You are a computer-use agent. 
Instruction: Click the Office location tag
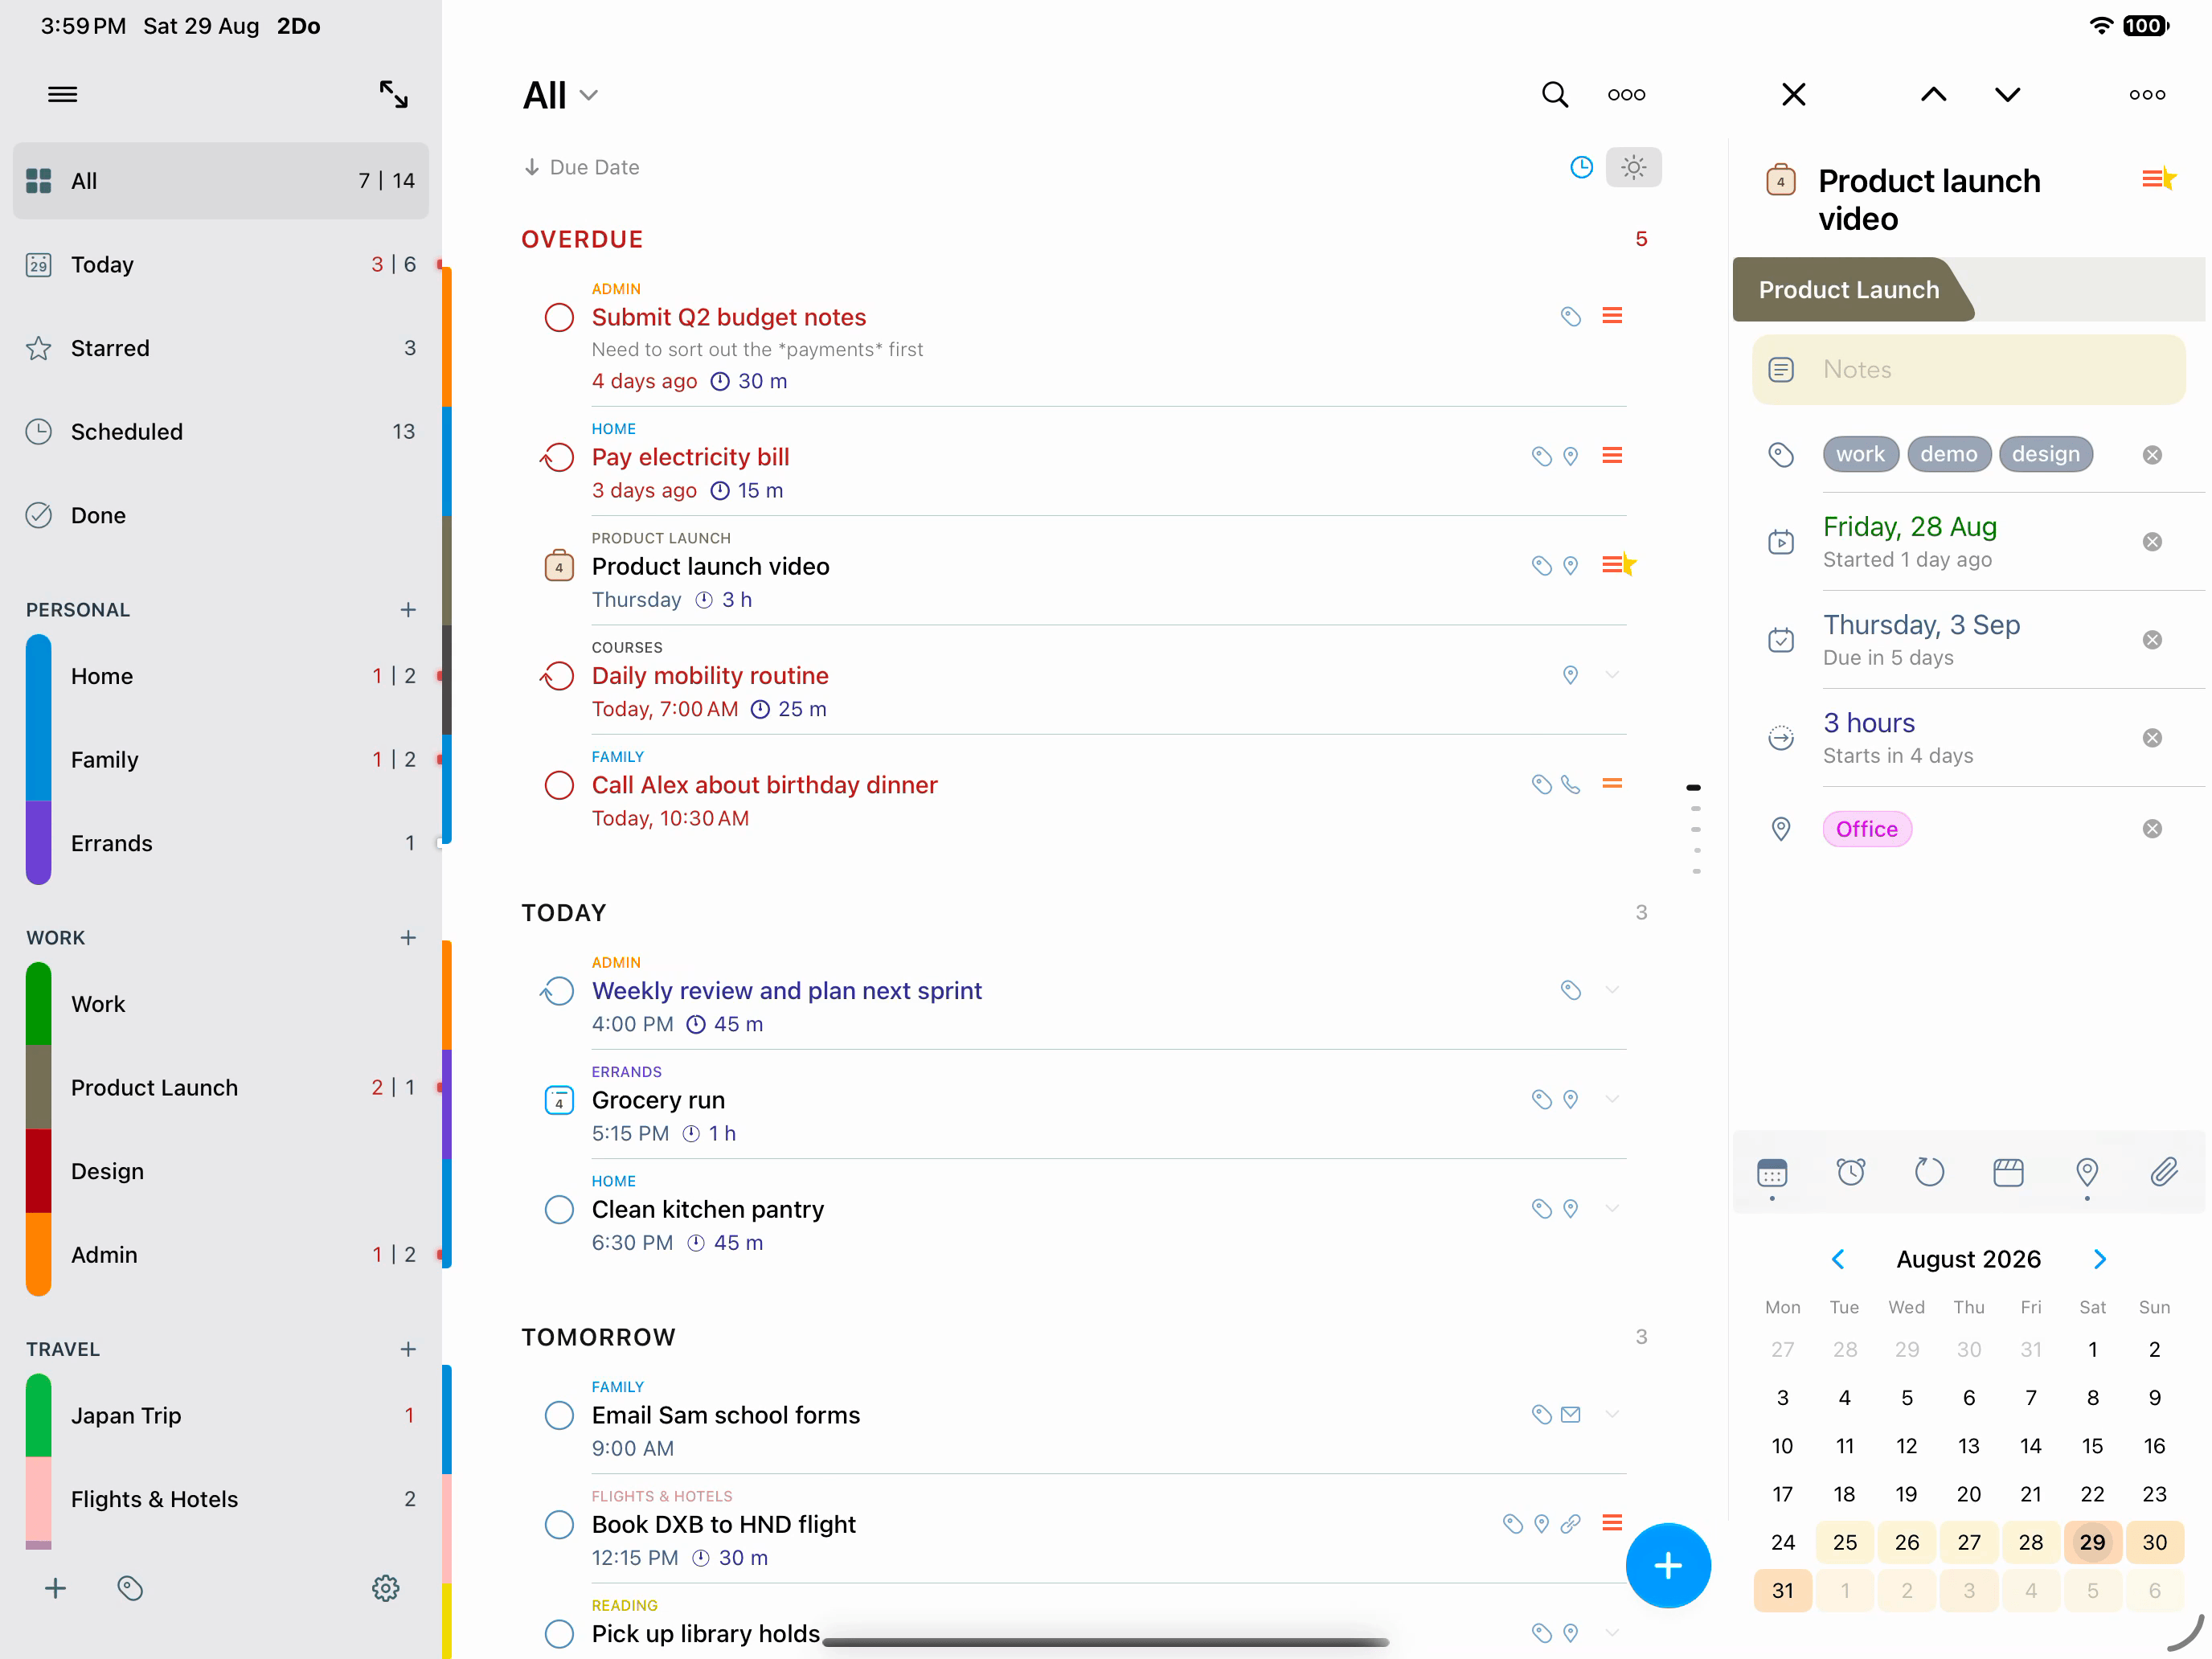click(x=1867, y=829)
